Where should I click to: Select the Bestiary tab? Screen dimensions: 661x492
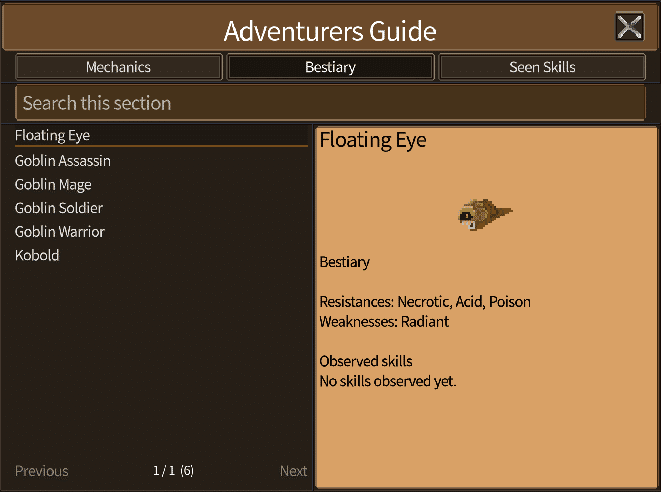330,67
